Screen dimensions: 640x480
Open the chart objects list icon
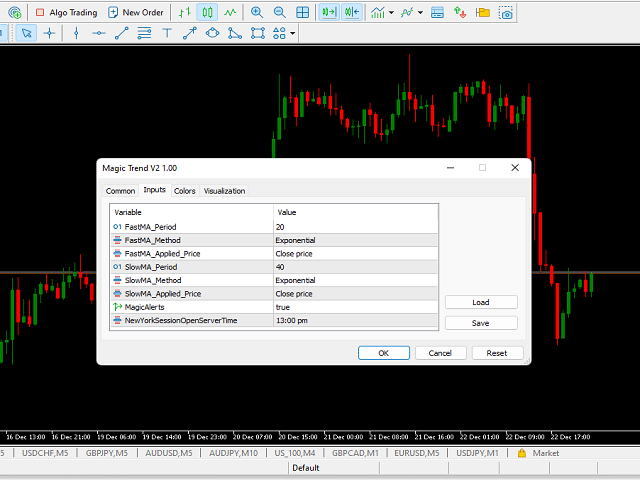407,13
